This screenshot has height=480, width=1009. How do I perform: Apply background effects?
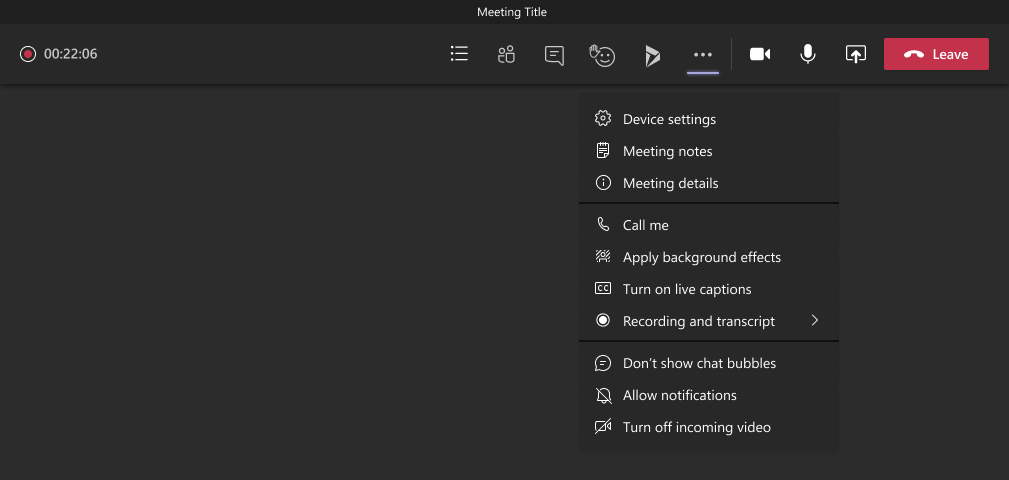(701, 257)
